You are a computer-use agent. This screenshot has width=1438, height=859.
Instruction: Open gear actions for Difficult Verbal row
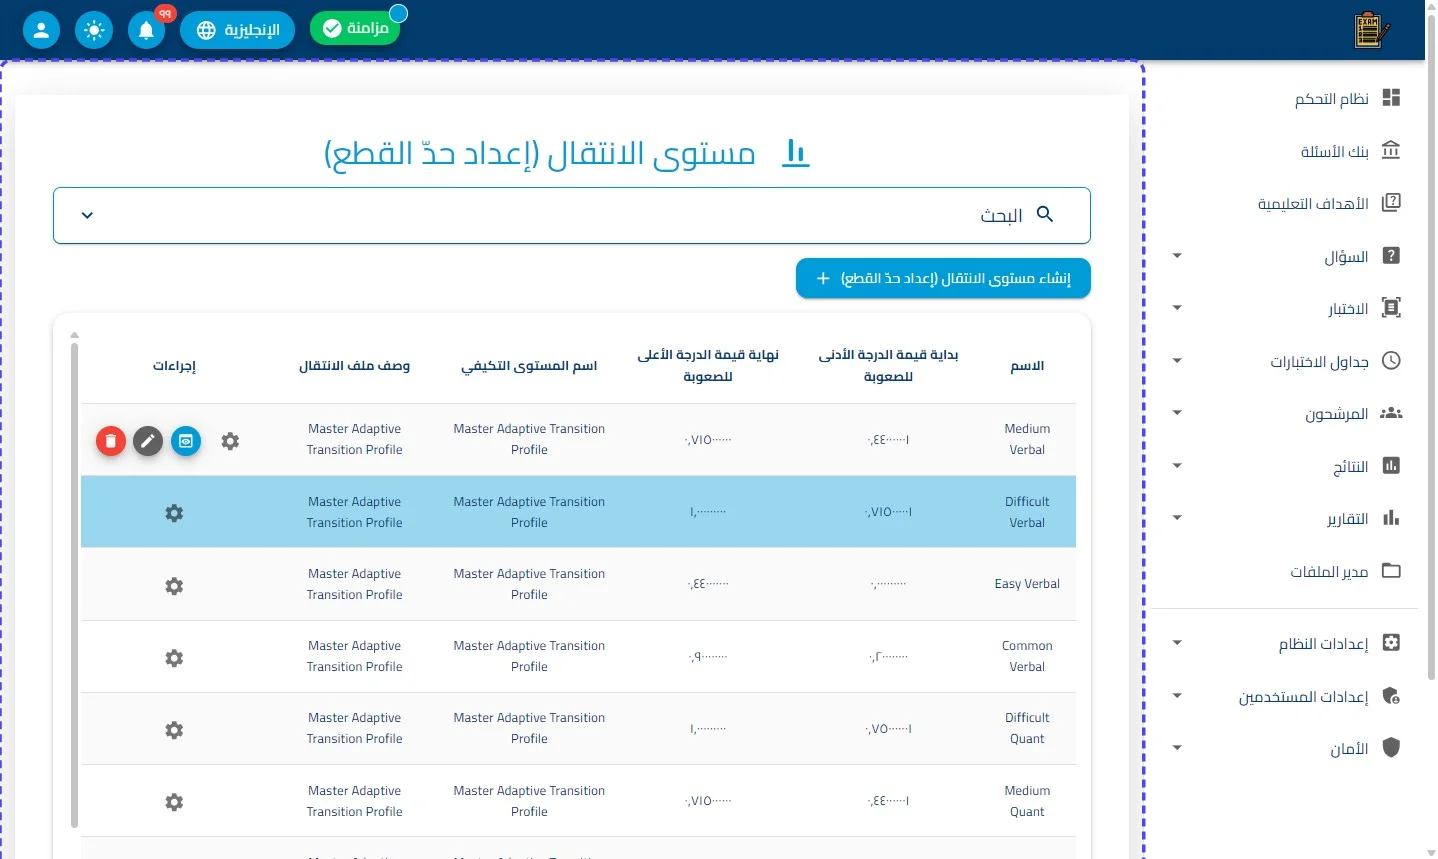[174, 513]
